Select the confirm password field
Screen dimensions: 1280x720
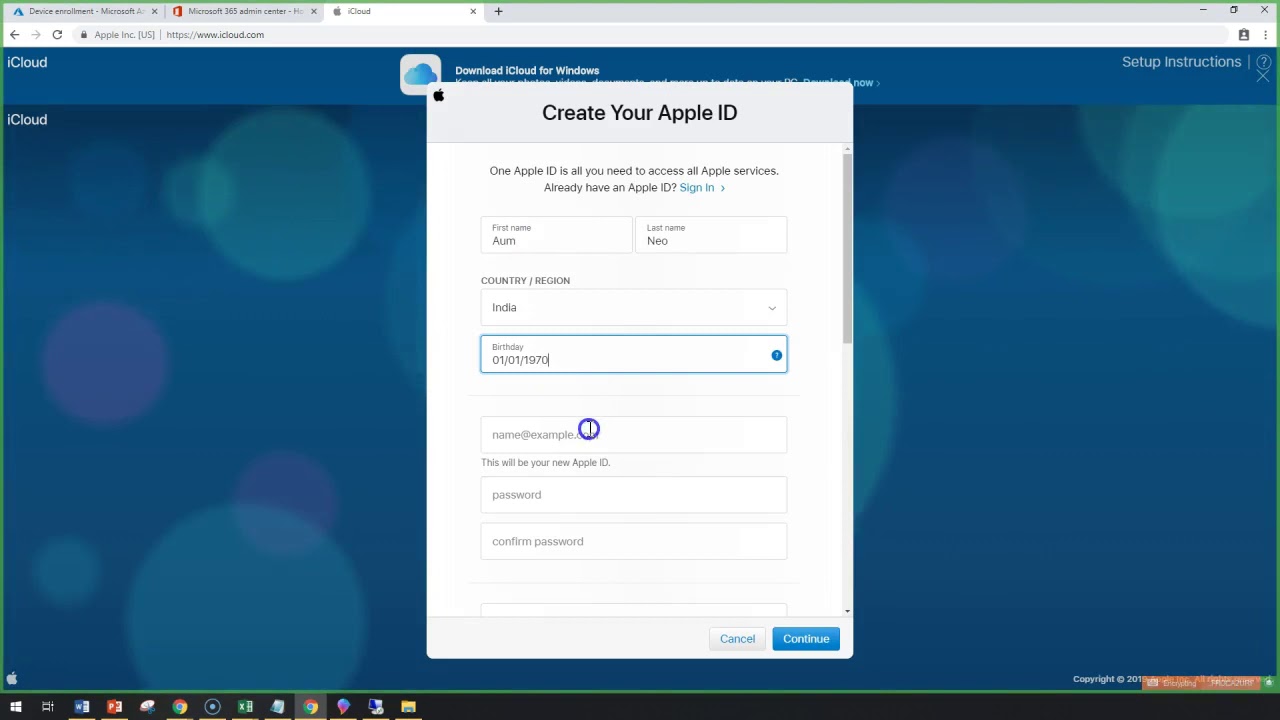pos(634,542)
